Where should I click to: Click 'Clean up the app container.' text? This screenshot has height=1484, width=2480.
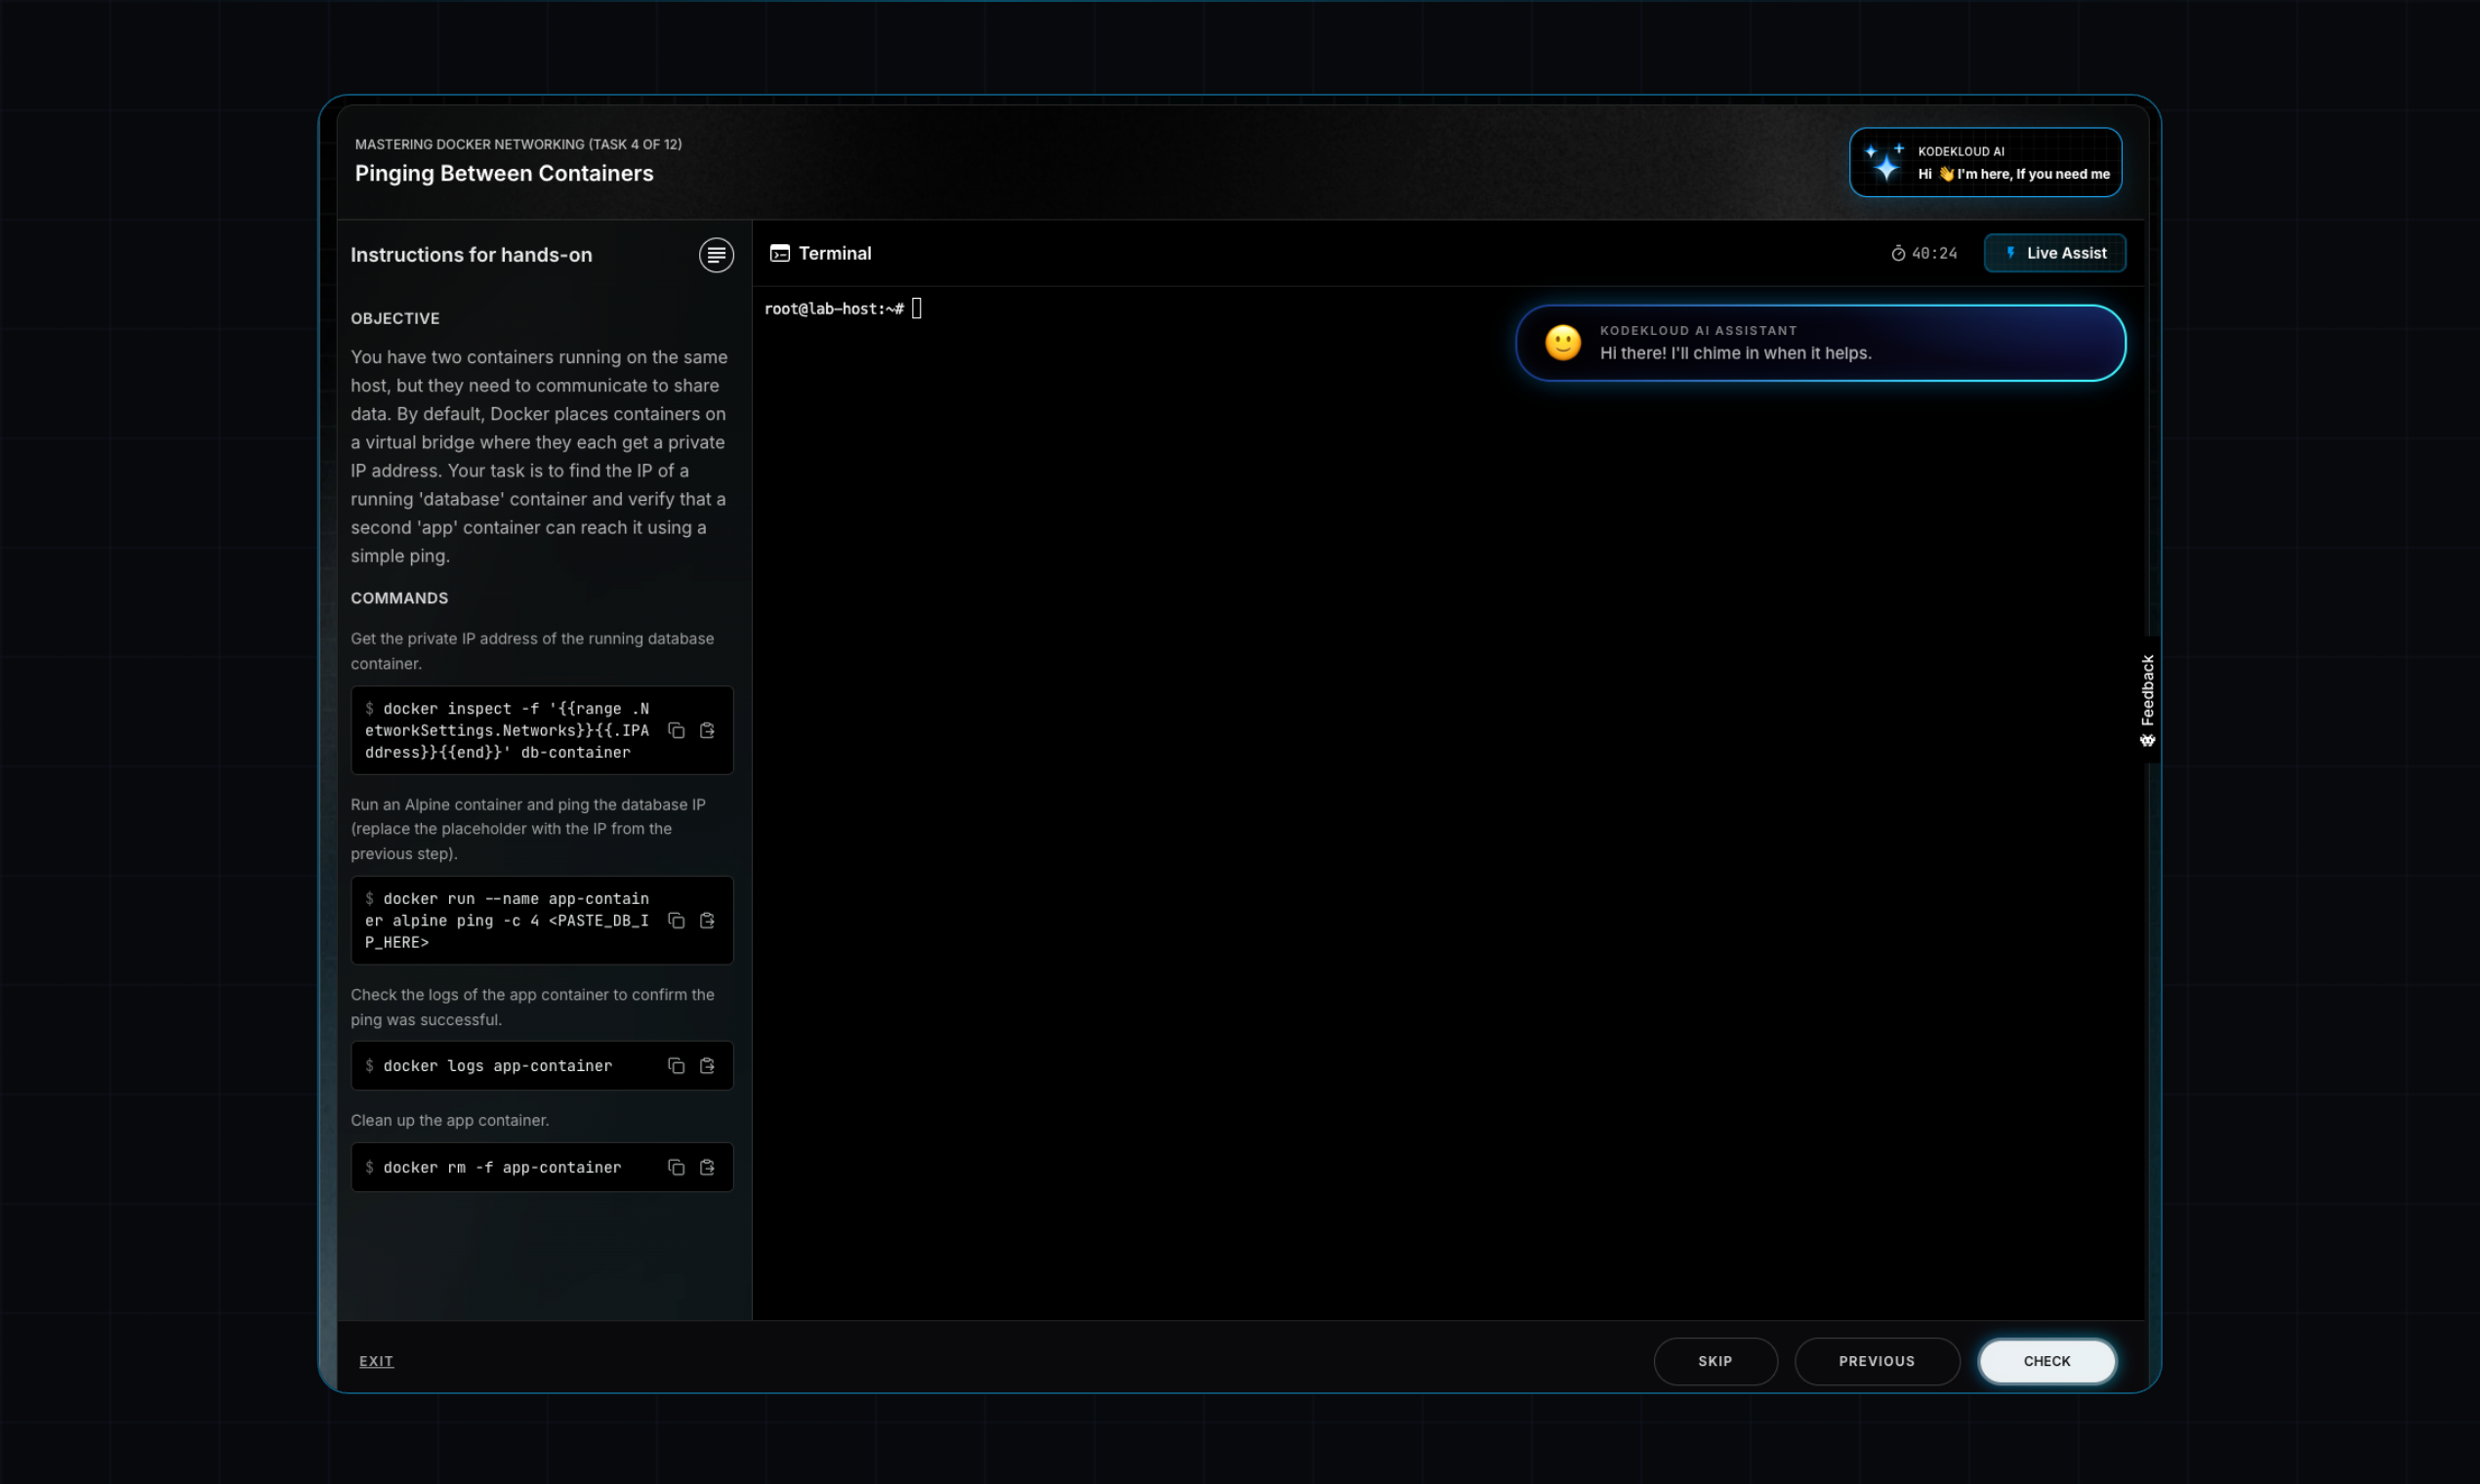click(x=450, y=1120)
